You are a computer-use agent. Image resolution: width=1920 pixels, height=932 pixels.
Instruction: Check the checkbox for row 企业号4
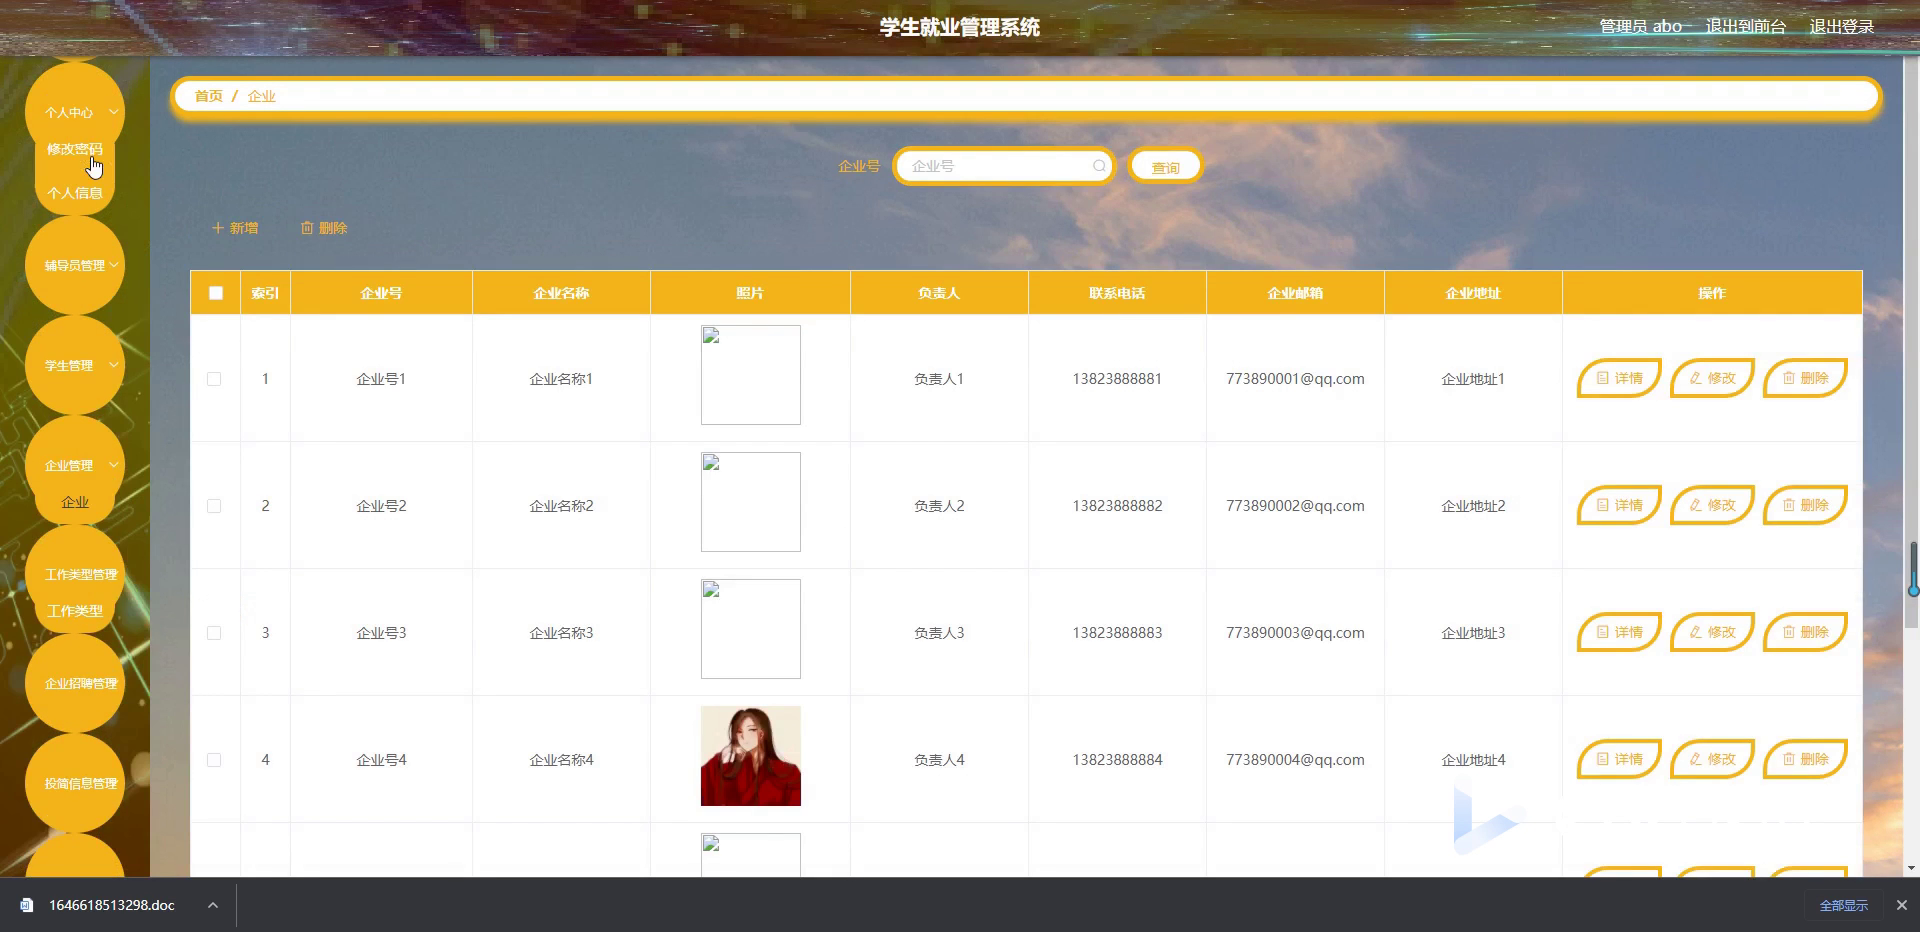click(214, 760)
